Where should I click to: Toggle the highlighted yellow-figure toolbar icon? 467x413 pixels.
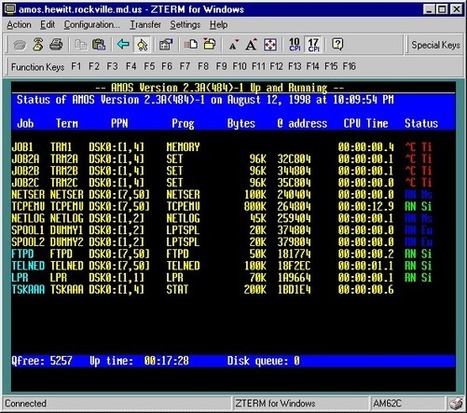pos(142,45)
